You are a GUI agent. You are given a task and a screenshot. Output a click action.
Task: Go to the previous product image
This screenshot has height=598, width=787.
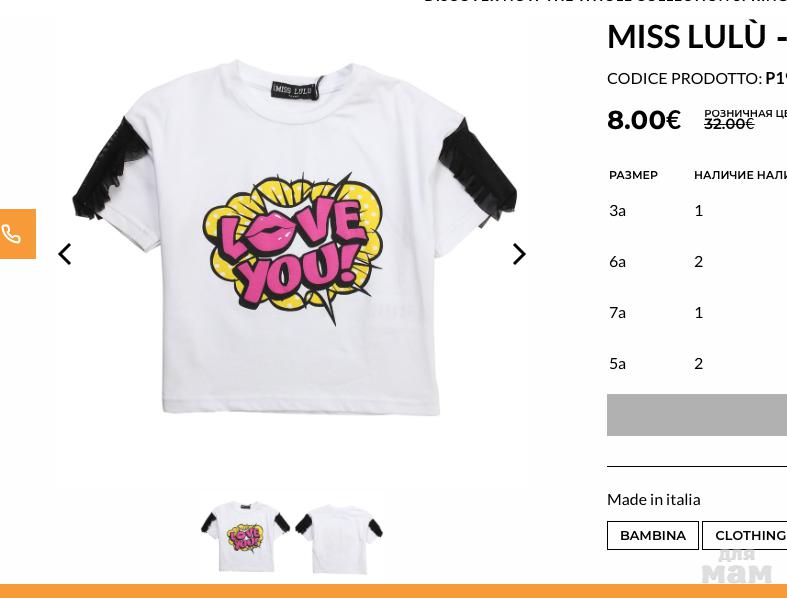coord(65,254)
